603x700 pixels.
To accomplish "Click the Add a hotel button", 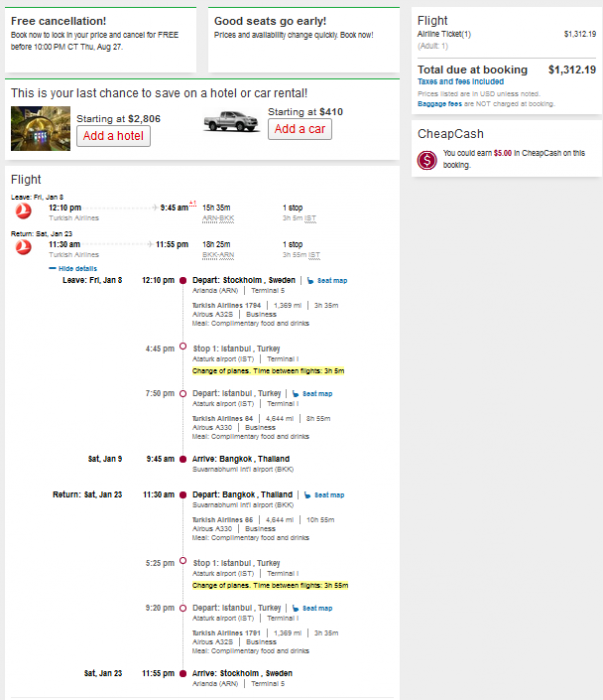I will 113,136.
